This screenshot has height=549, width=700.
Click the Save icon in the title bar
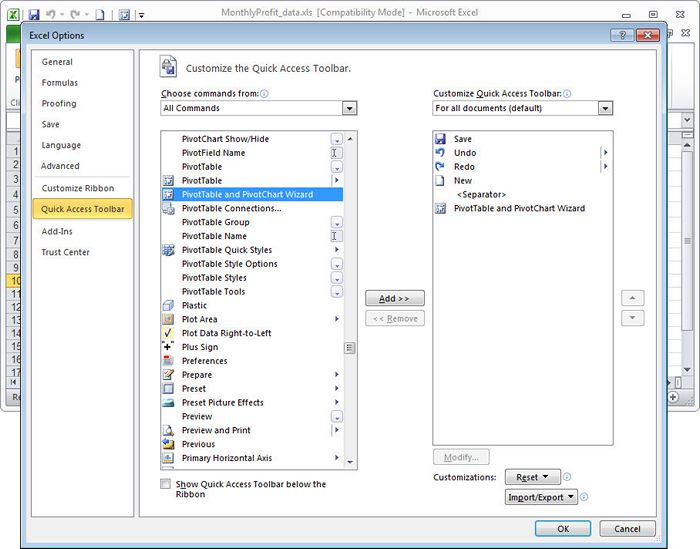pos(33,15)
